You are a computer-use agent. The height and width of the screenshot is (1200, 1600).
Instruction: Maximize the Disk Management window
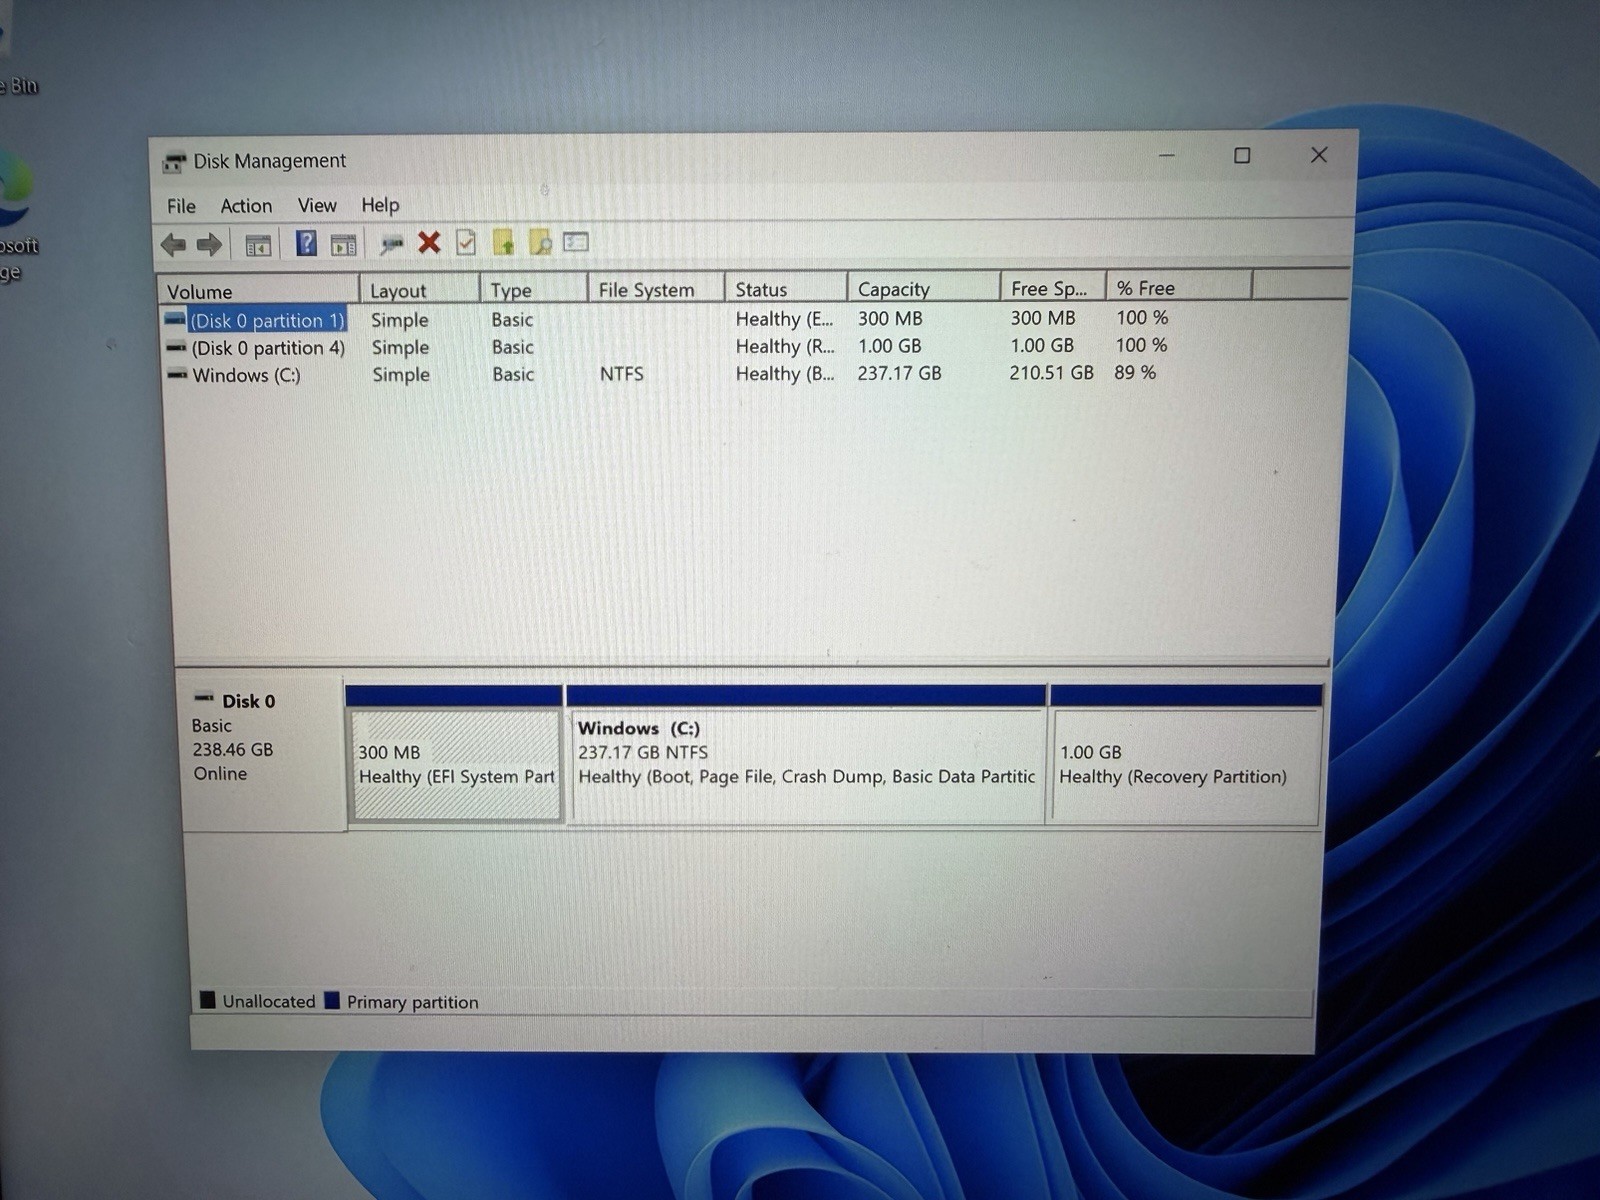(1242, 155)
